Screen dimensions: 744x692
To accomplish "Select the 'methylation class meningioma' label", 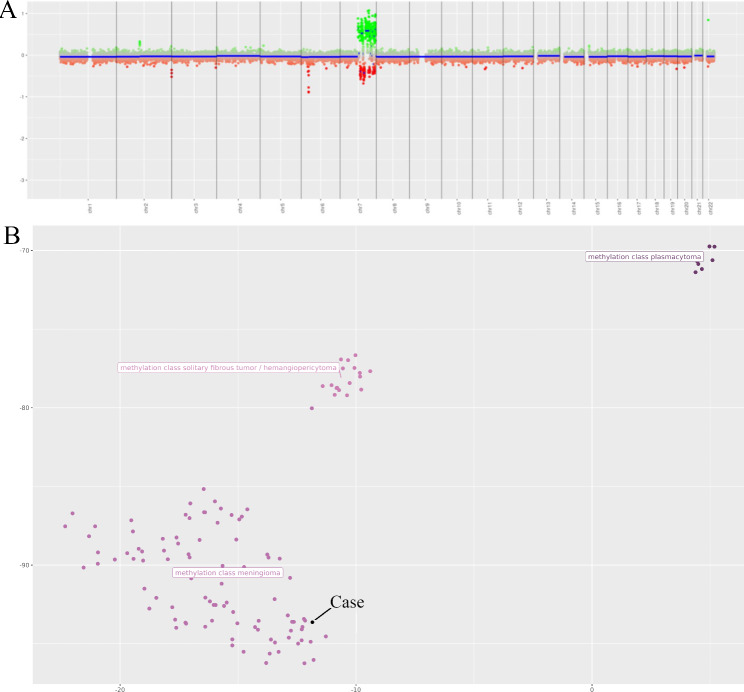I will 229,573.
